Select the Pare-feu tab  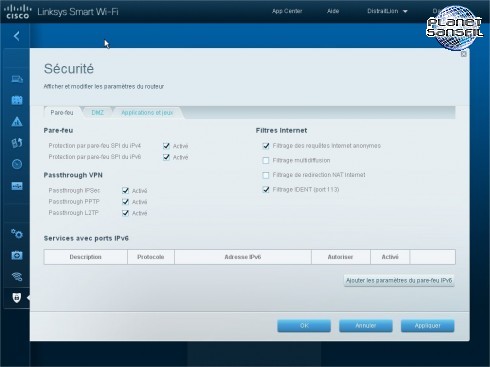click(x=62, y=113)
